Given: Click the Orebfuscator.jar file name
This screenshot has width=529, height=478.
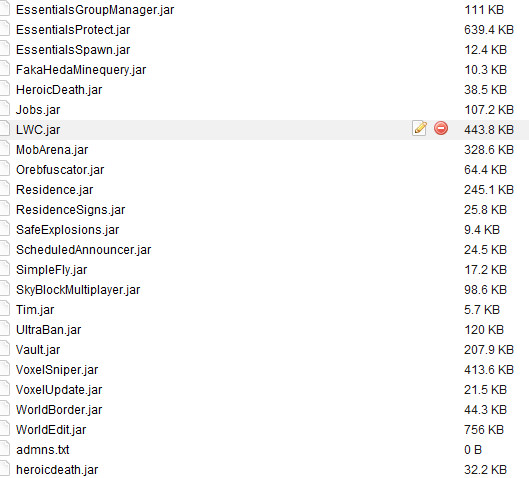Looking at the screenshot, I should click(x=60, y=170).
